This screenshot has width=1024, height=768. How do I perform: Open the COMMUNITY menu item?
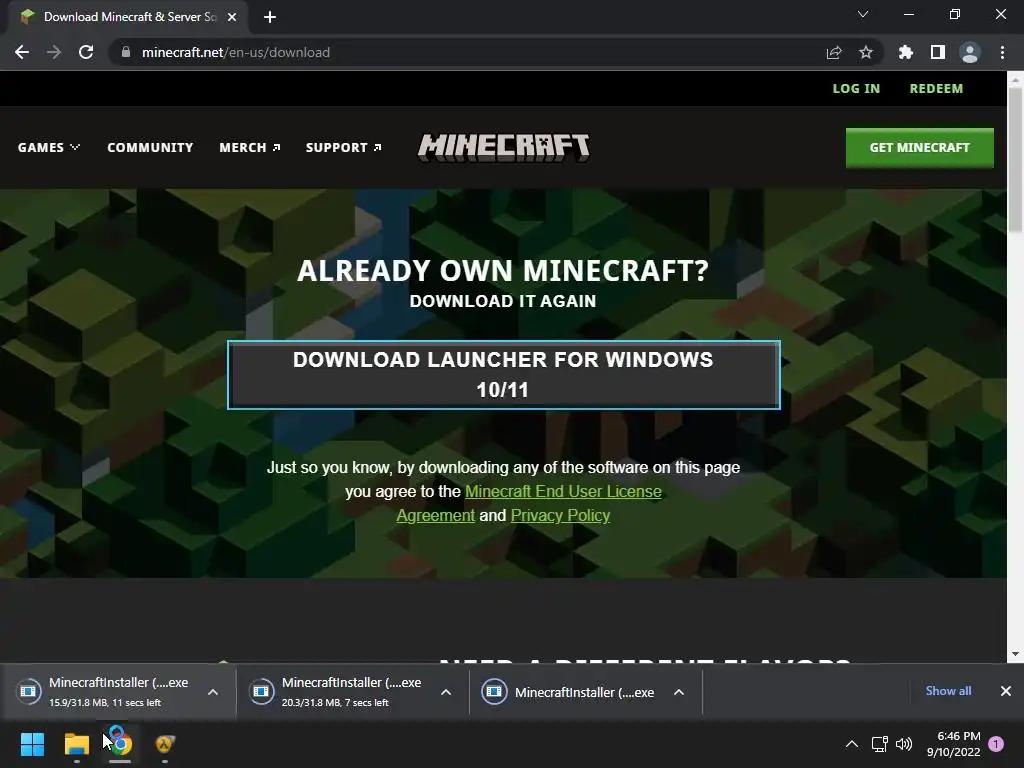coord(150,148)
